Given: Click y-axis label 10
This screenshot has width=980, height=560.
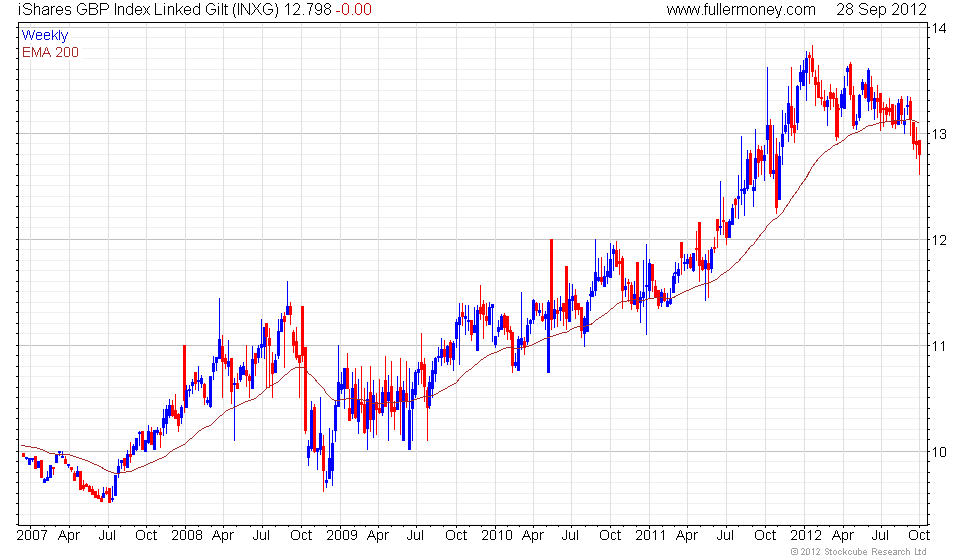Looking at the screenshot, I should tap(939, 452).
